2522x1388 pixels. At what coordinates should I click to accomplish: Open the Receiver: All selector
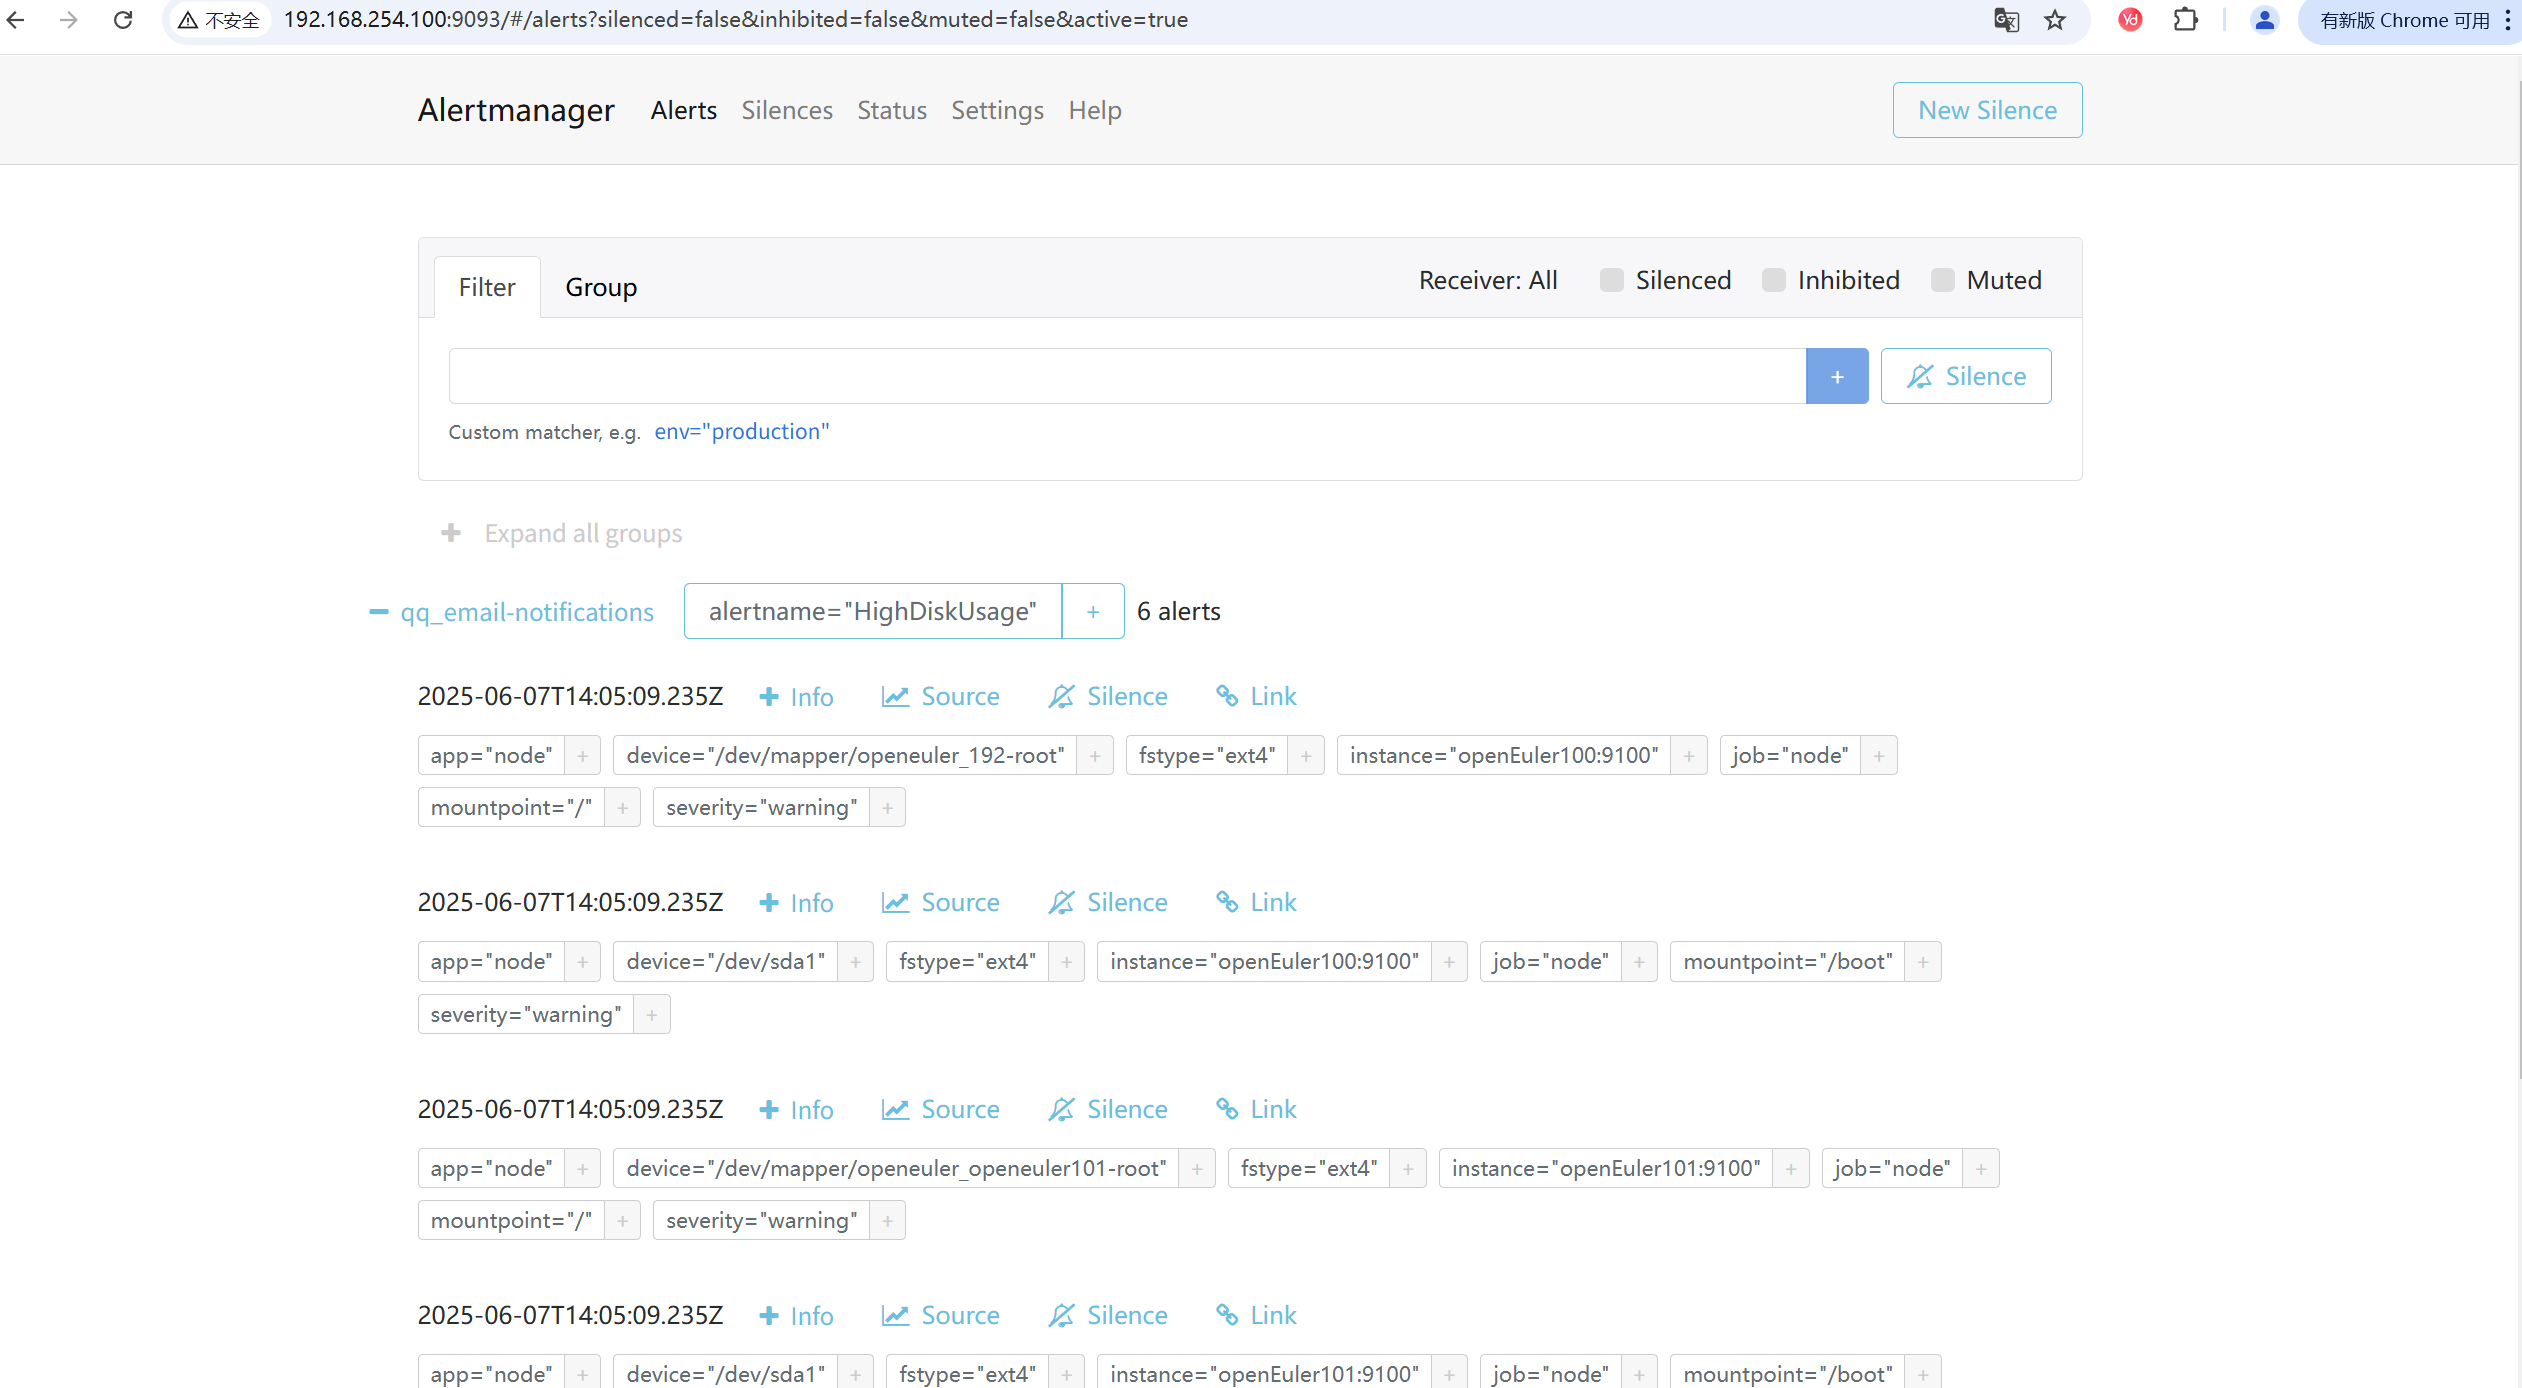[x=1488, y=280]
